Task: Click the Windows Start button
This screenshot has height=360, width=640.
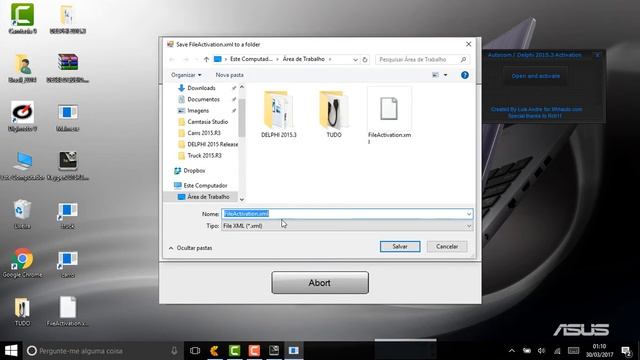Action: (x=11, y=351)
